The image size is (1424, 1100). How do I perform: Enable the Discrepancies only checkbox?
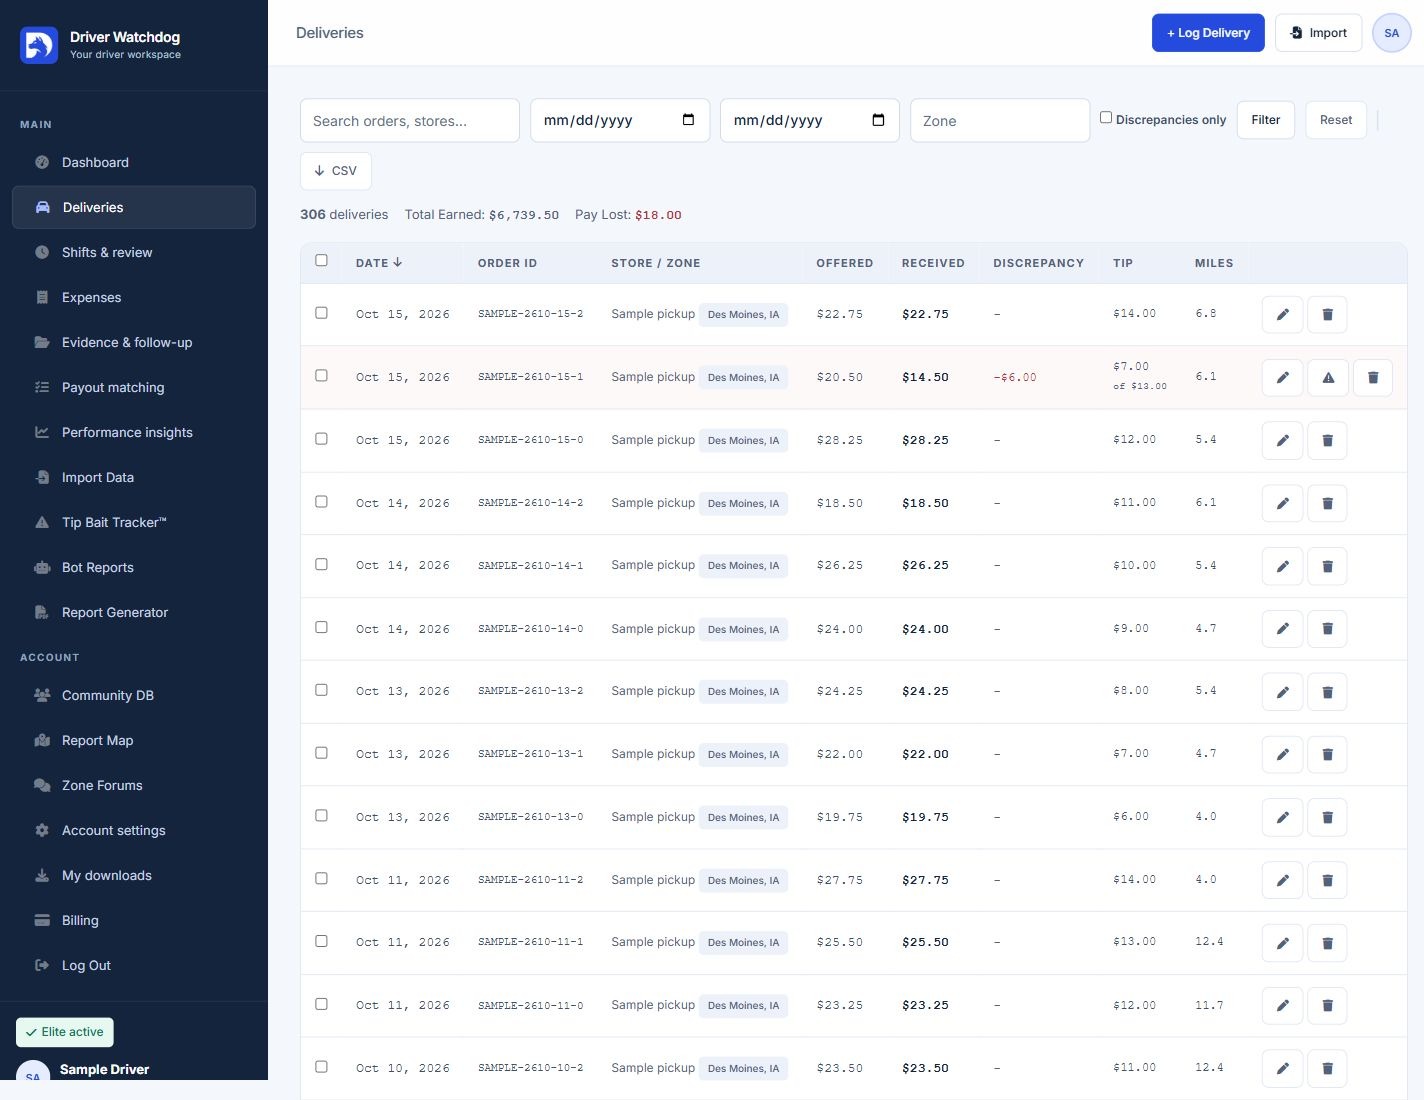pyautogui.click(x=1106, y=118)
